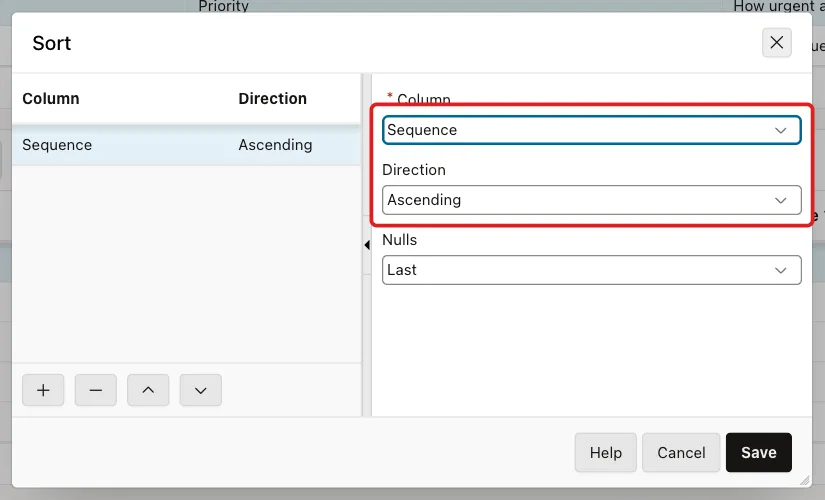
Task: Click the Direction header in sort list
Action: pyautogui.click(x=273, y=98)
